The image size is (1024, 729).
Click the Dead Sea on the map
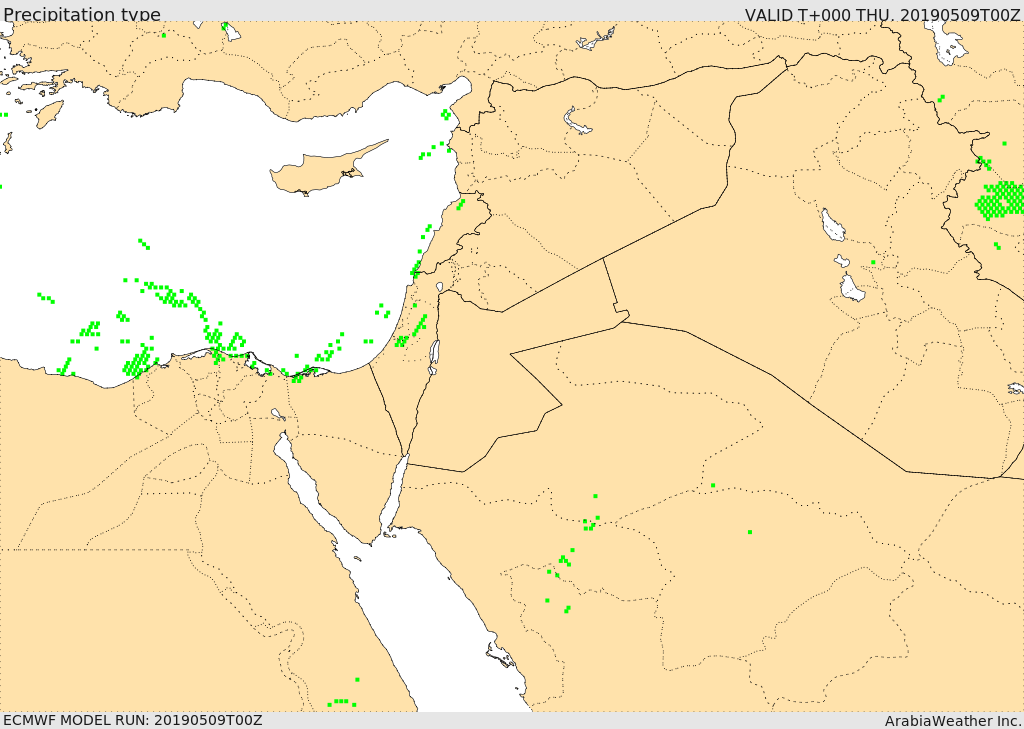tap(434, 357)
